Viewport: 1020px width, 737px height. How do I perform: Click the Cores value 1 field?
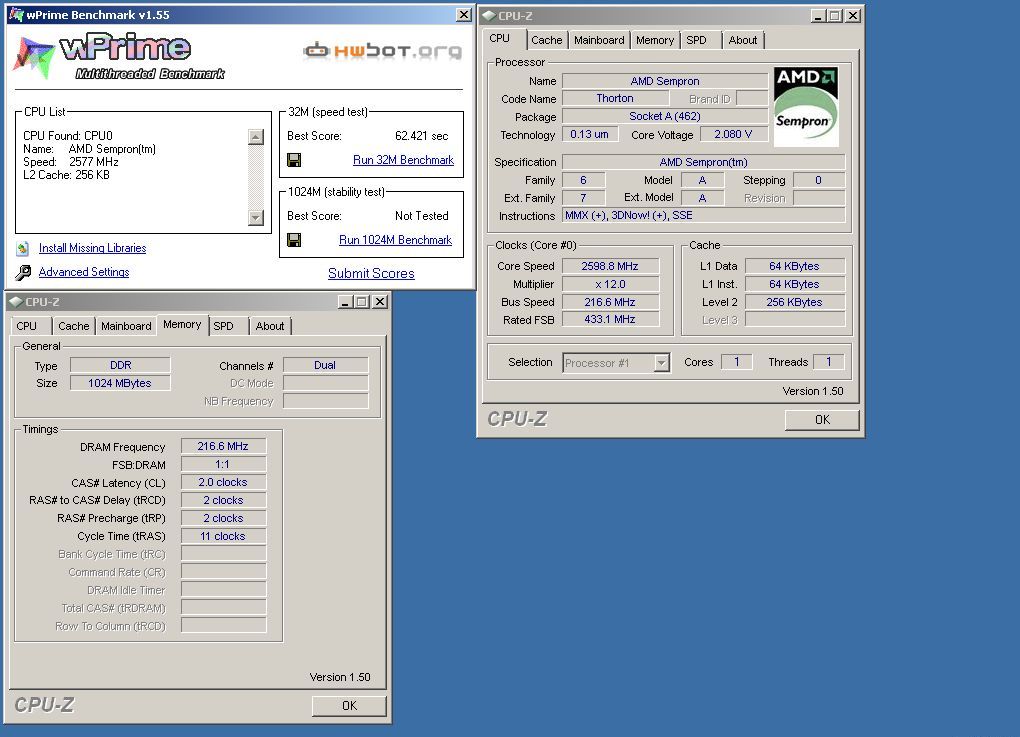(x=736, y=362)
